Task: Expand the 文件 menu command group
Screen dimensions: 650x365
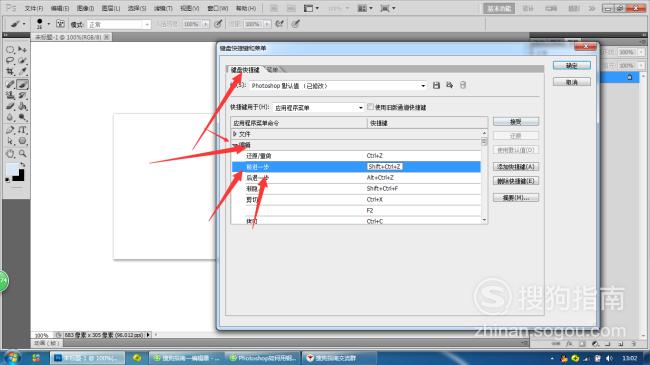Action: coord(235,134)
